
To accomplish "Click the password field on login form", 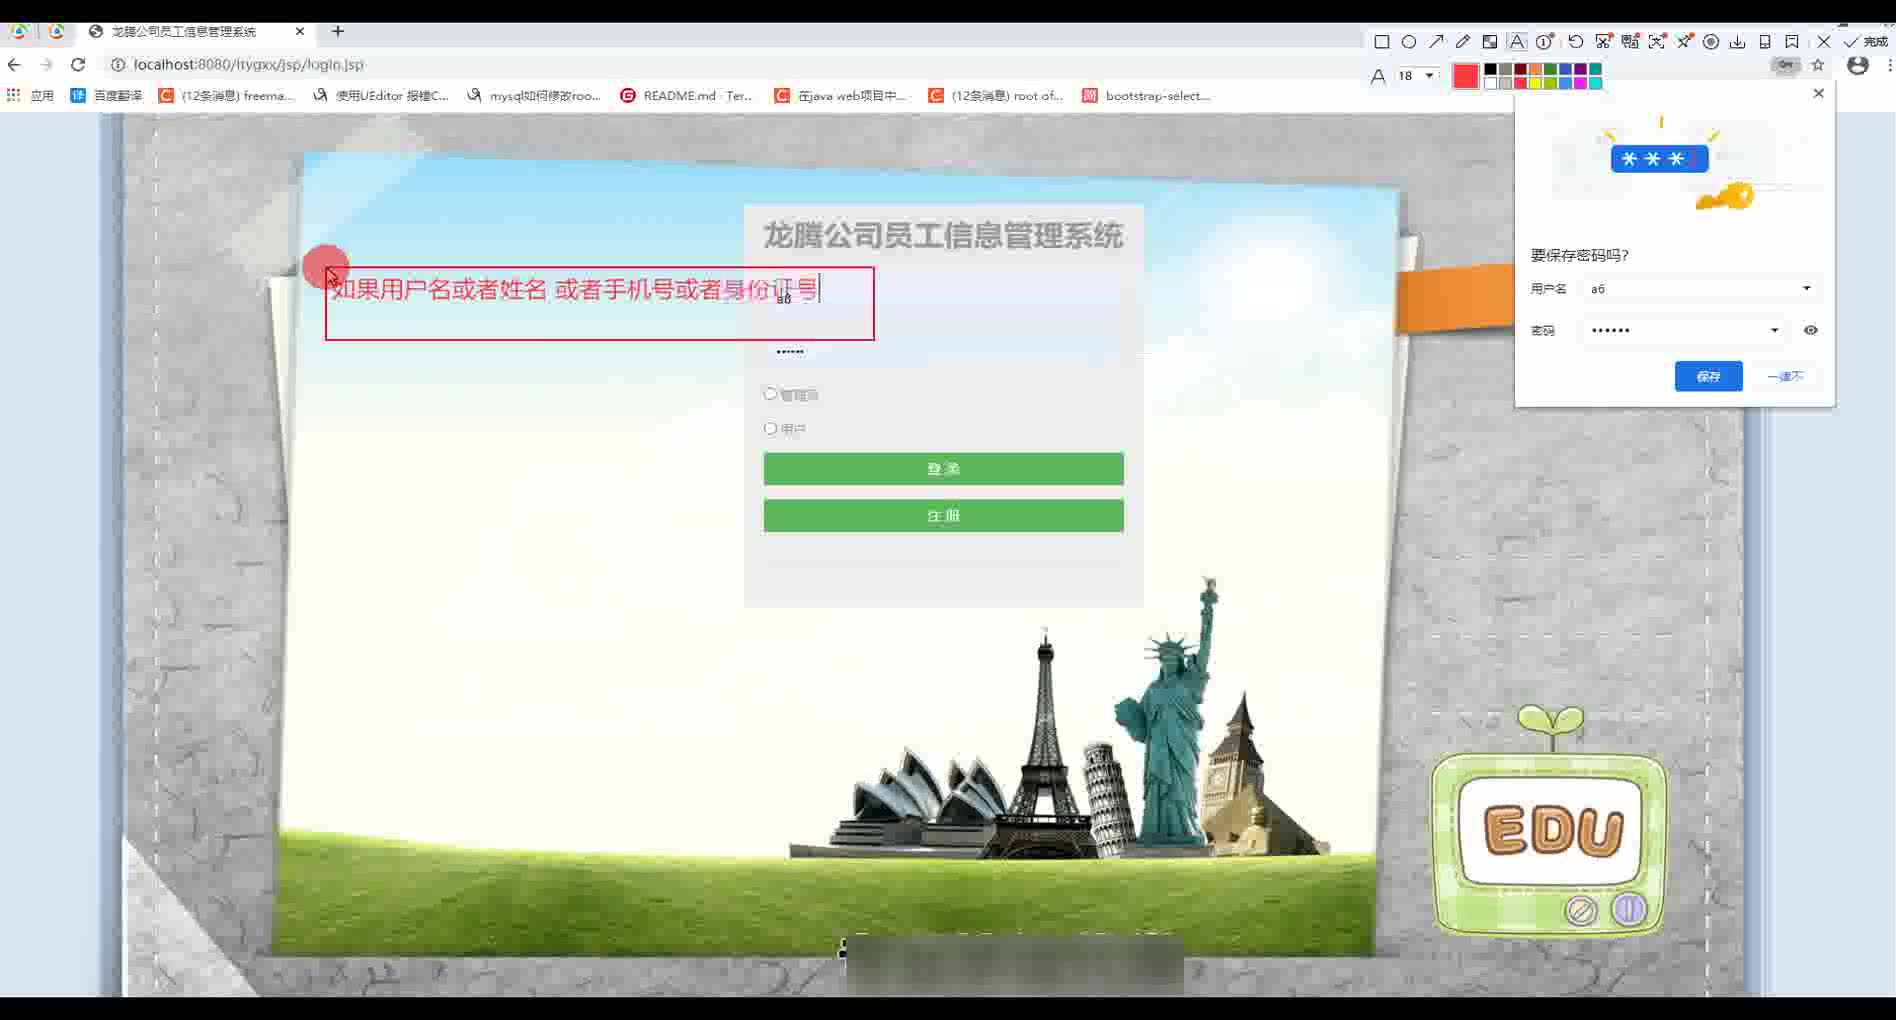I will 943,351.
